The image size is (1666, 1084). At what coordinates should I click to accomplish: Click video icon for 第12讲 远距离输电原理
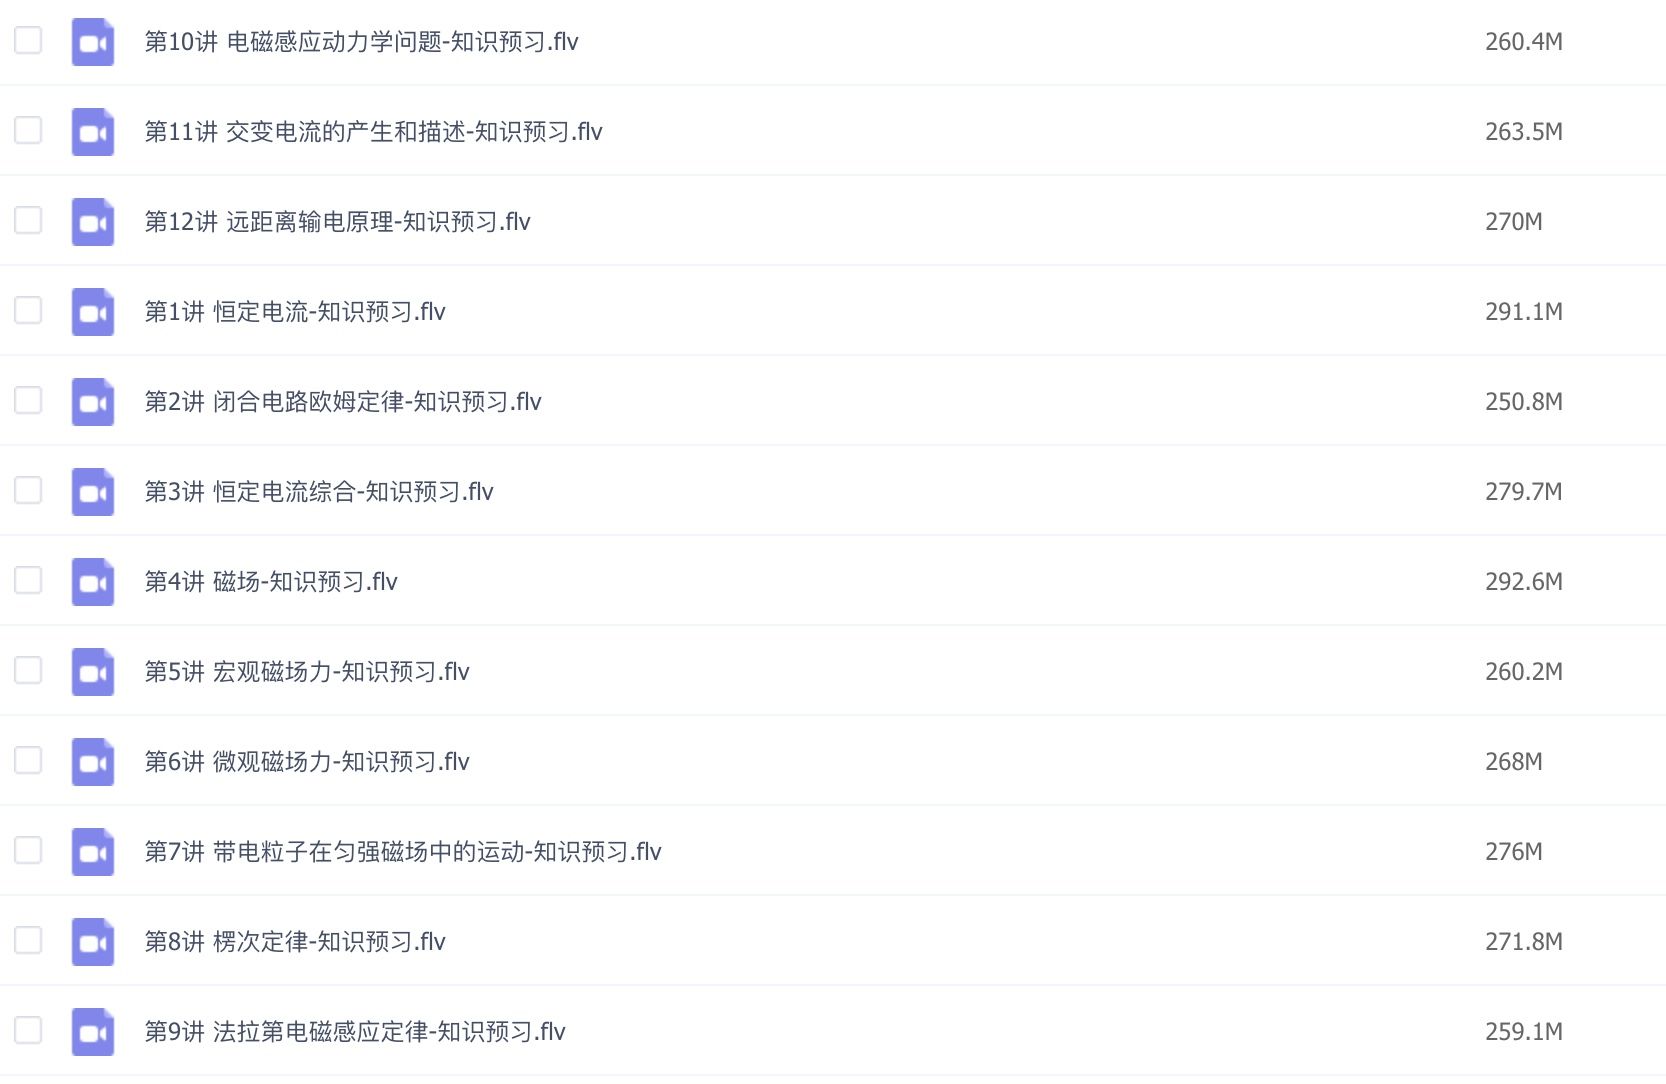(93, 222)
